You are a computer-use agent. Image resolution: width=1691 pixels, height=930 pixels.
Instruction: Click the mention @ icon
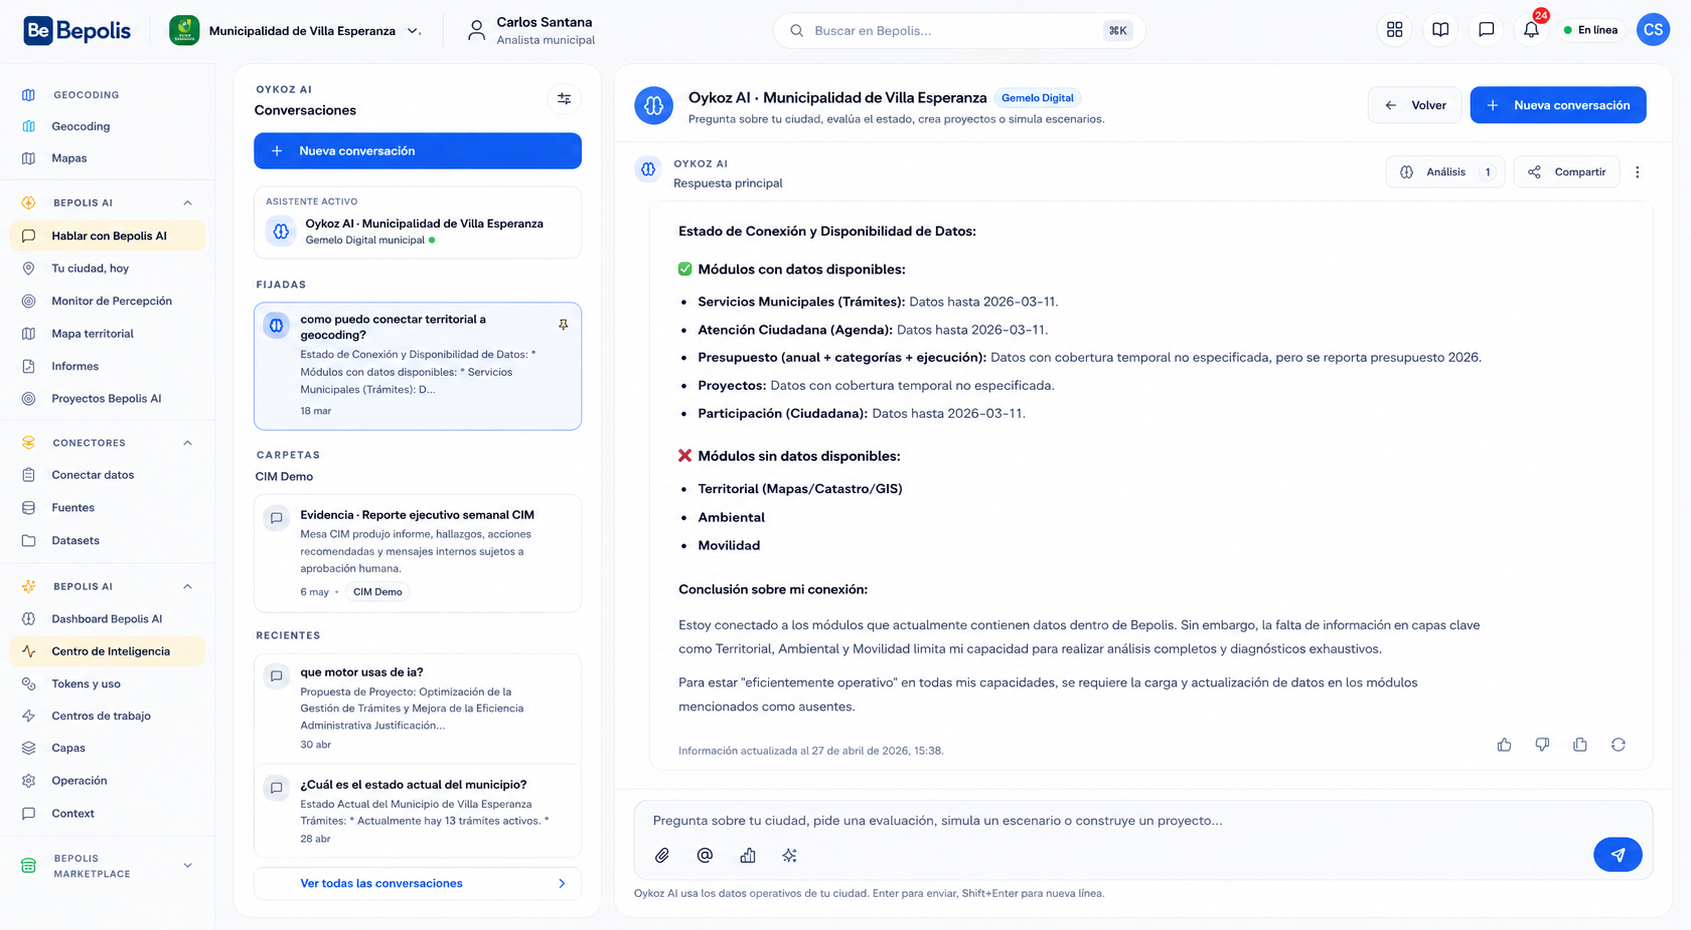coord(705,855)
